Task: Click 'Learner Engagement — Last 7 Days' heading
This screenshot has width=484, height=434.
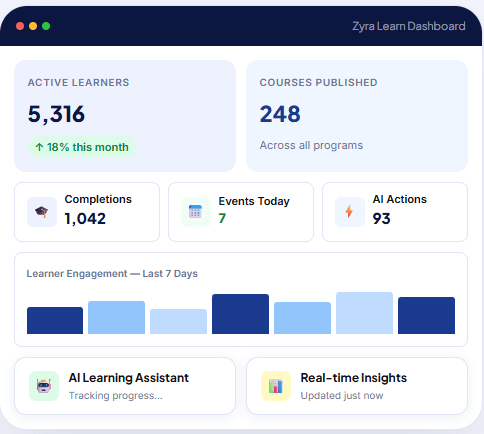Action: click(x=112, y=274)
